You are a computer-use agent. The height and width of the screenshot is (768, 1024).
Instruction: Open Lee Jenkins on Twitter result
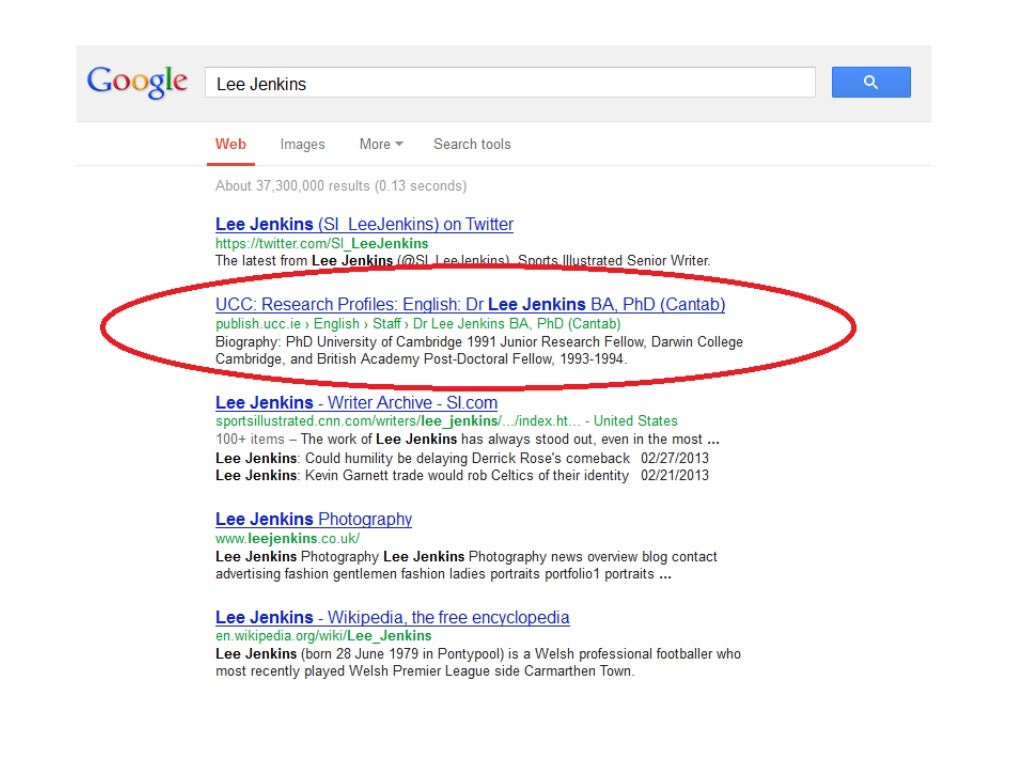tap(364, 224)
